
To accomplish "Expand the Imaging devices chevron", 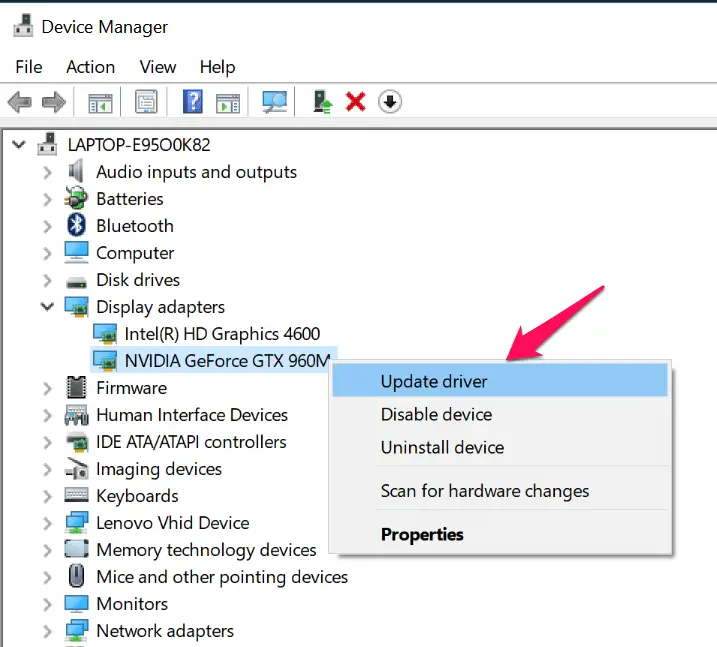I will [47, 469].
